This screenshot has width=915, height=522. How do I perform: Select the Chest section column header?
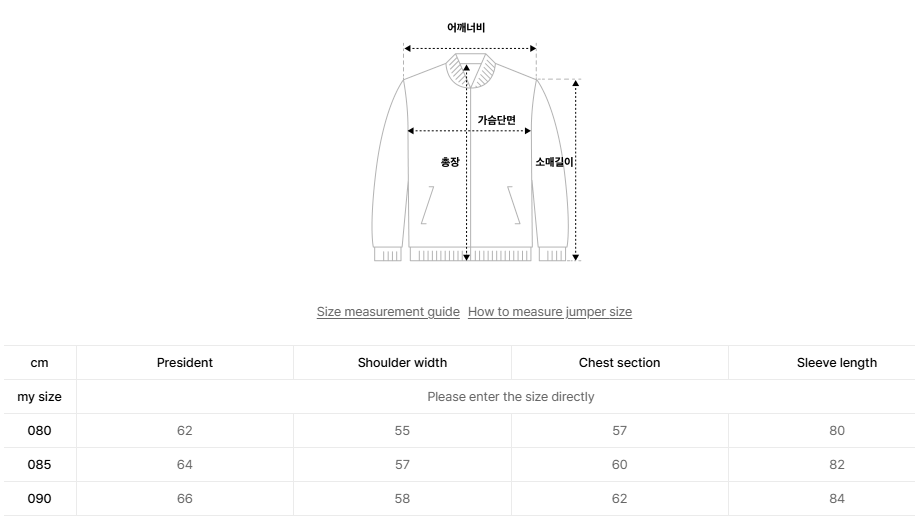[619, 363]
